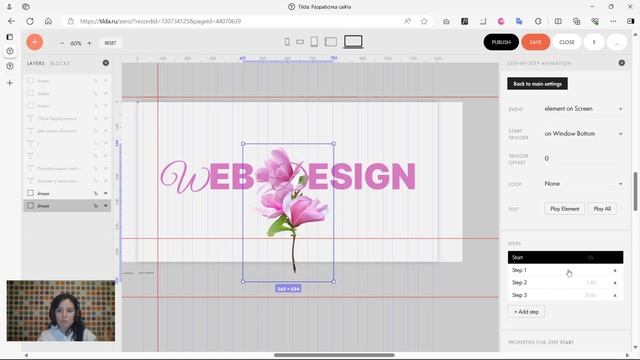Open browser settings and more menu
Screen dimensions: 640x360
click(x=613, y=21)
